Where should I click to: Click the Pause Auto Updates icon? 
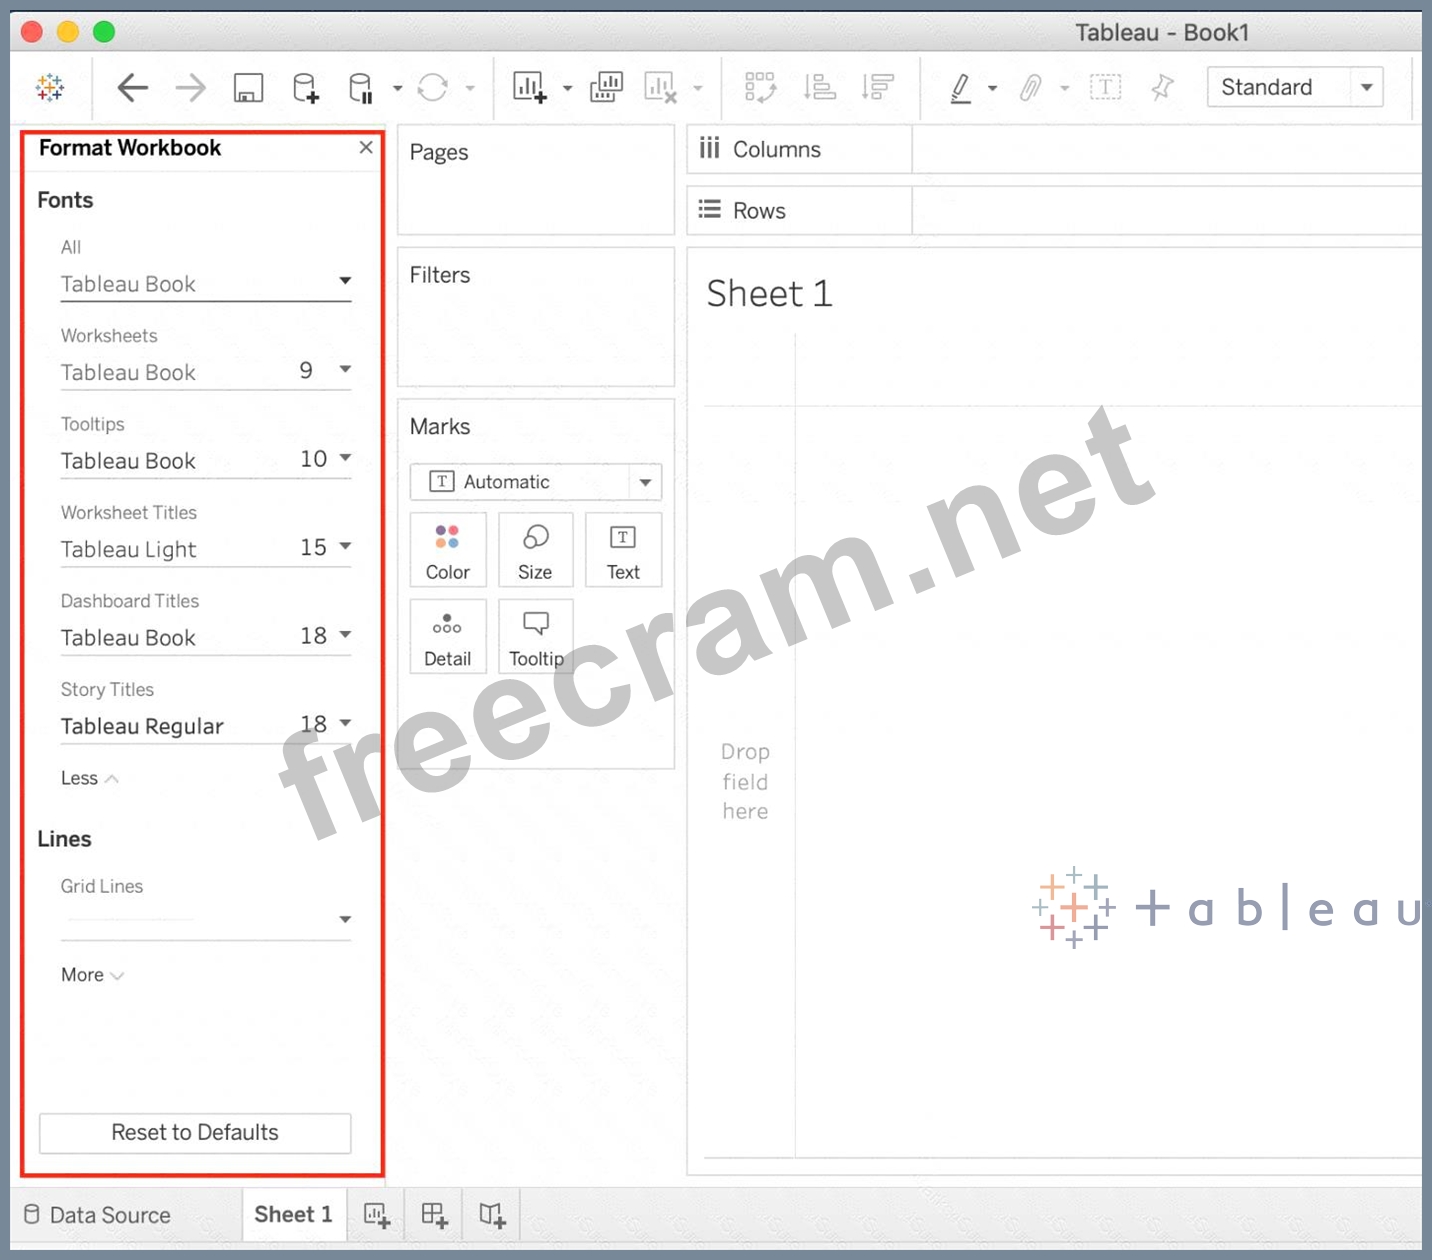coord(361,88)
